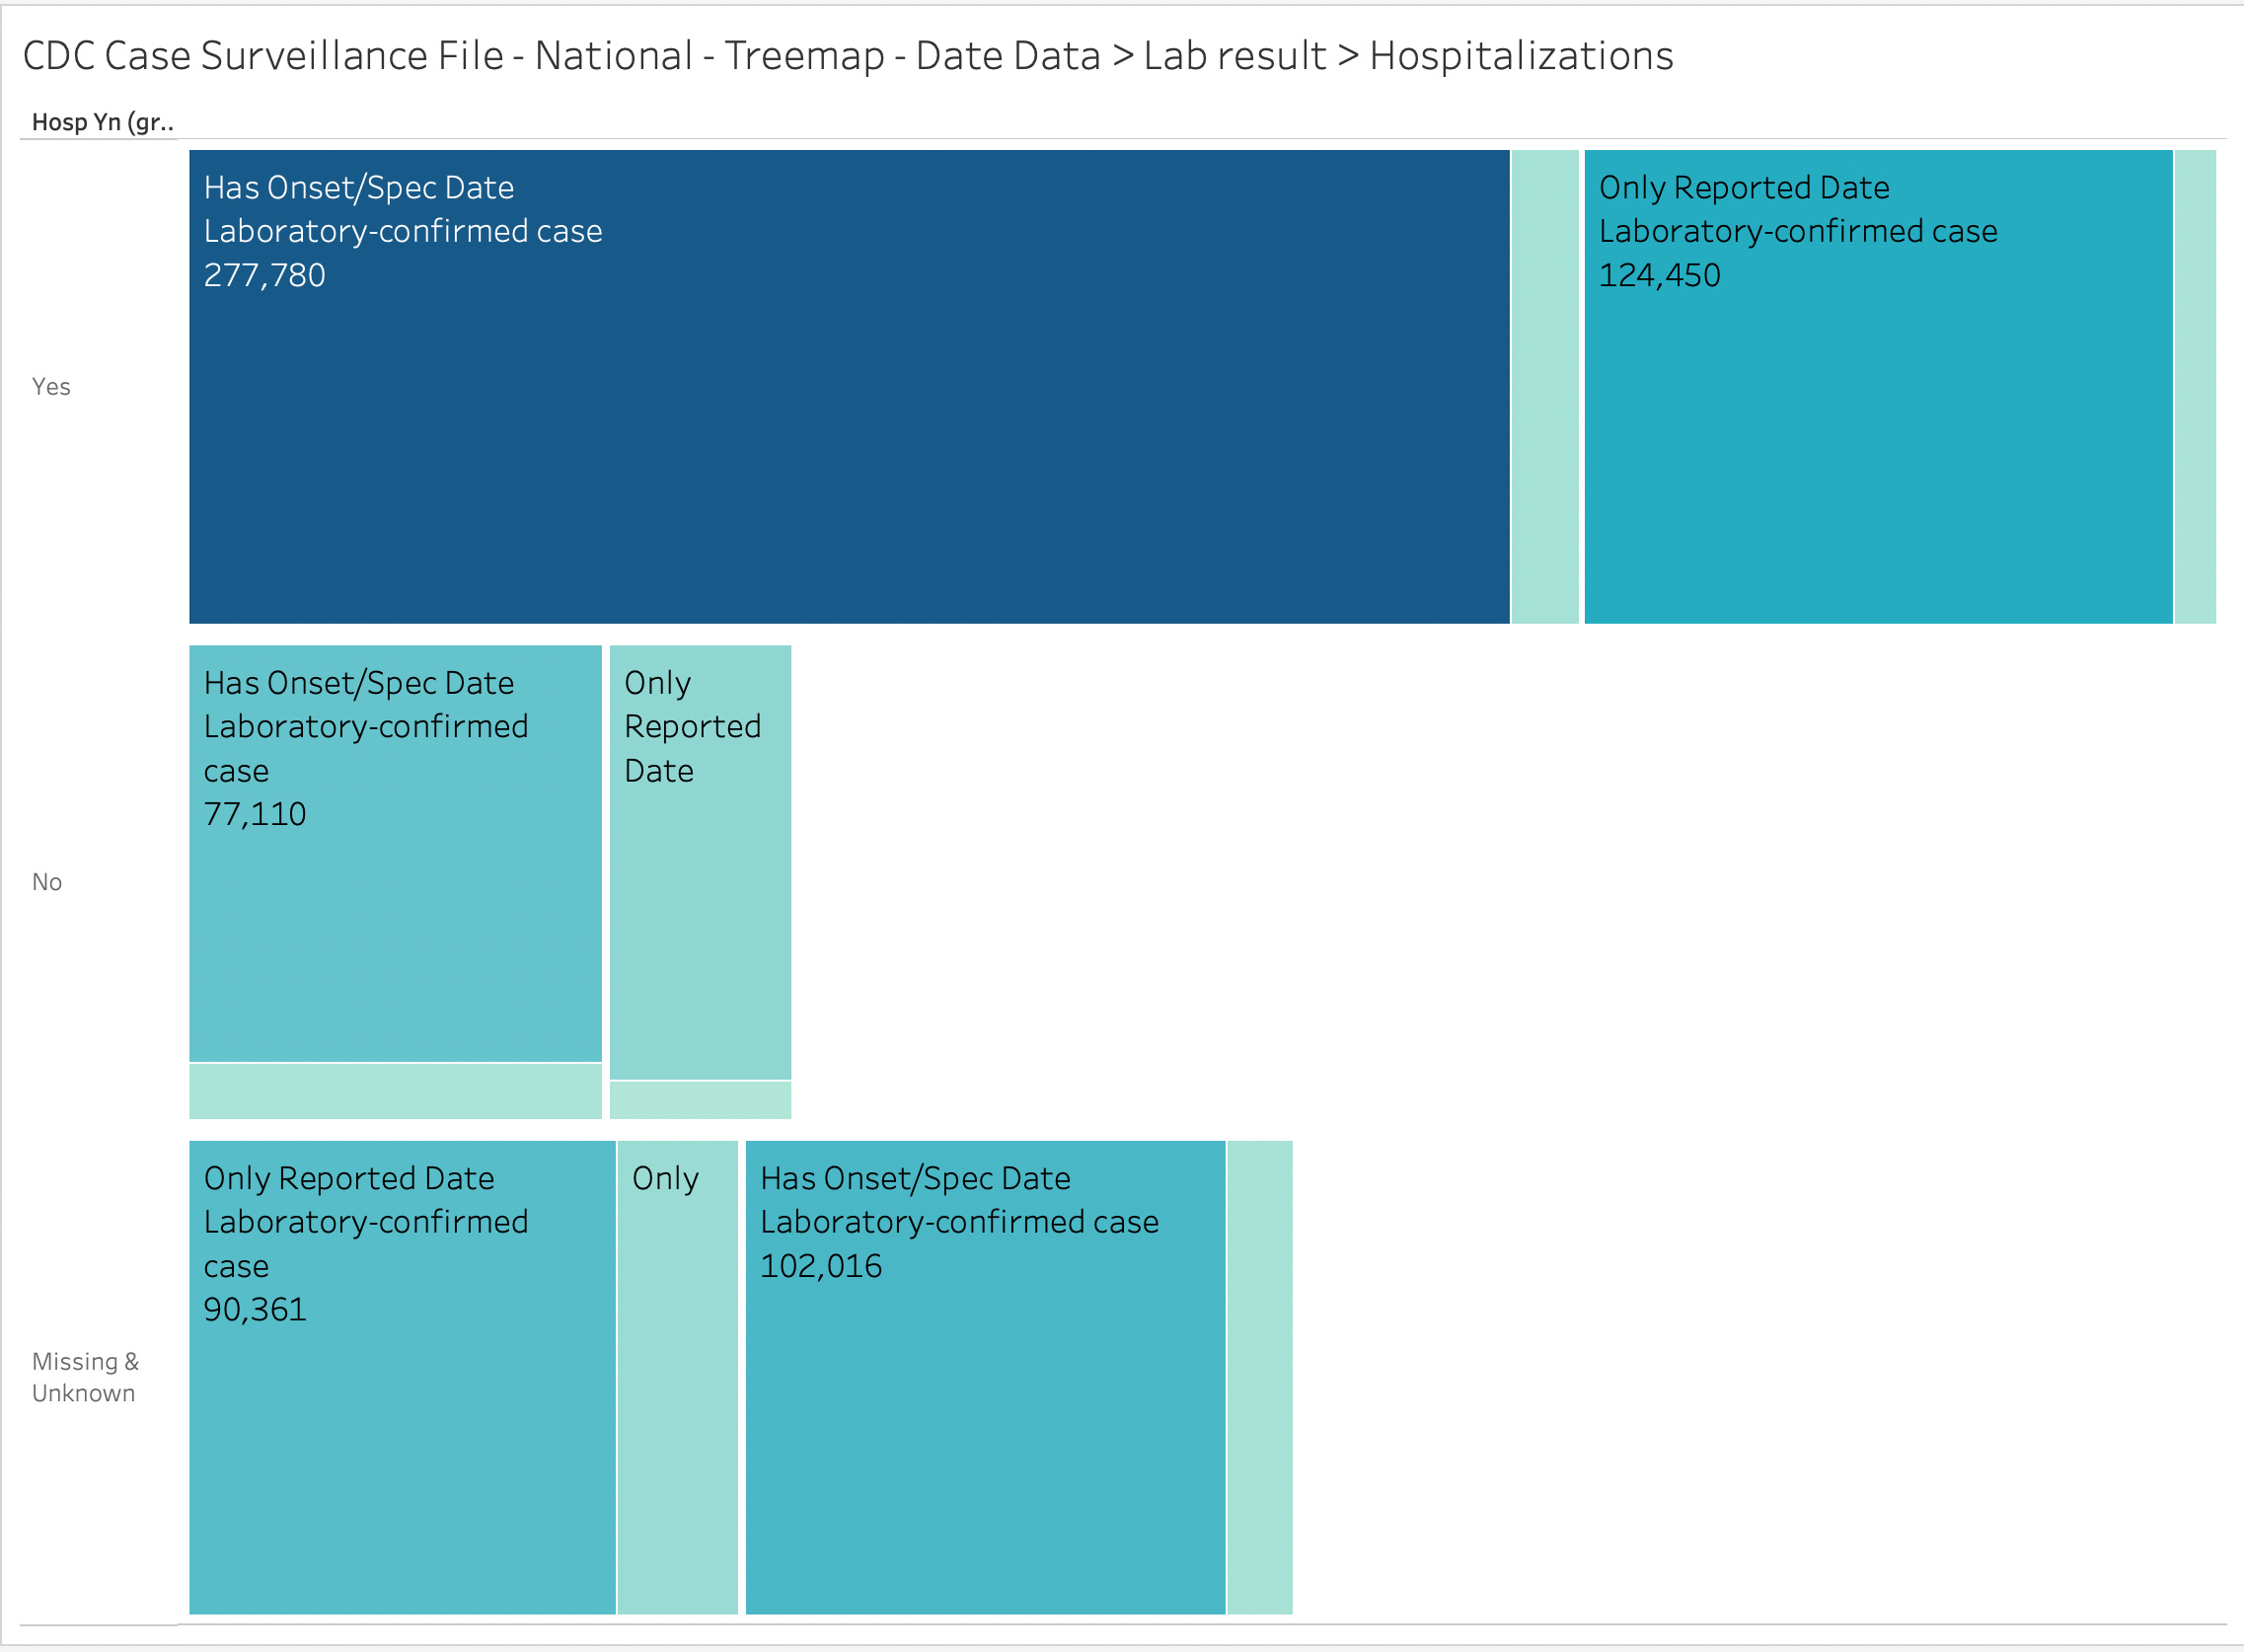Screen dimensions: 2244x1652
Task: Click the 277,780 Has Onset/Spec Date tile
Action: [848, 420]
